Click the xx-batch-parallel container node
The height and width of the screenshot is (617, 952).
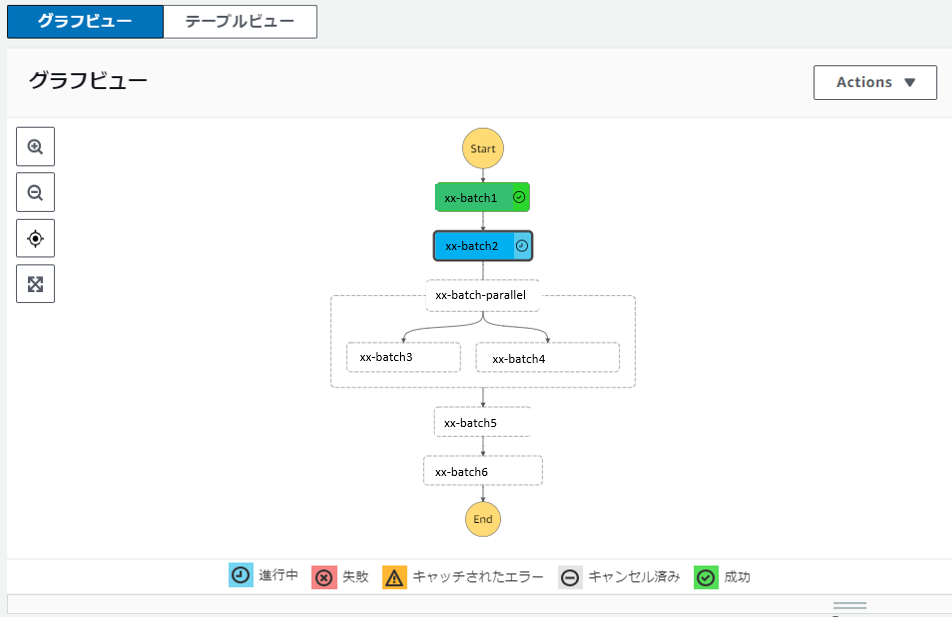(x=482, y=295)
